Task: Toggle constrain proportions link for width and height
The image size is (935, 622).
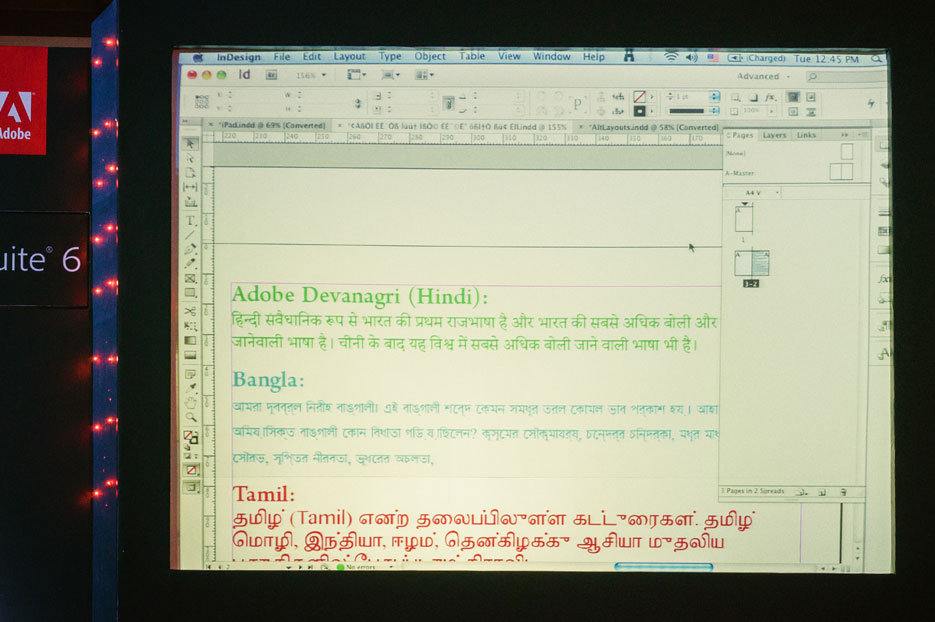Action: pos(358,103)
